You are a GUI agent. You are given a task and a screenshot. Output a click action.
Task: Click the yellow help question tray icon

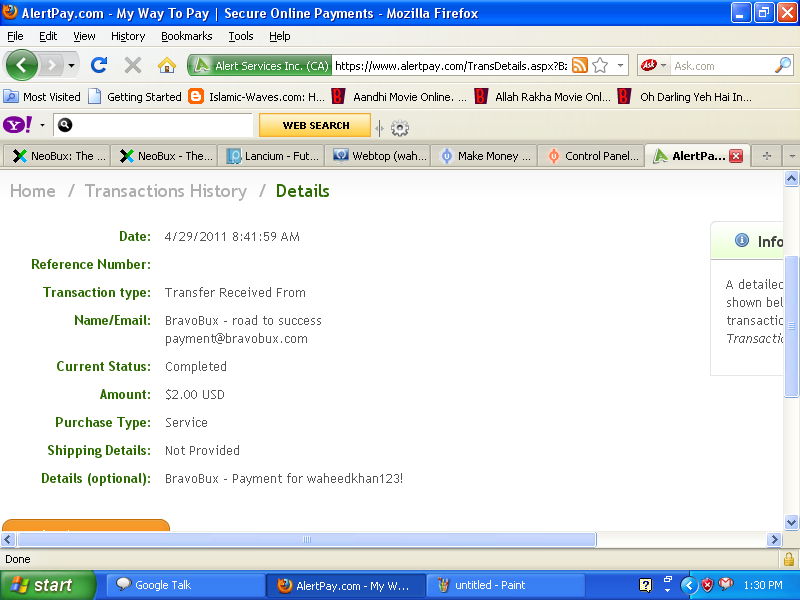pyautogui.click(x=645, y=585)
